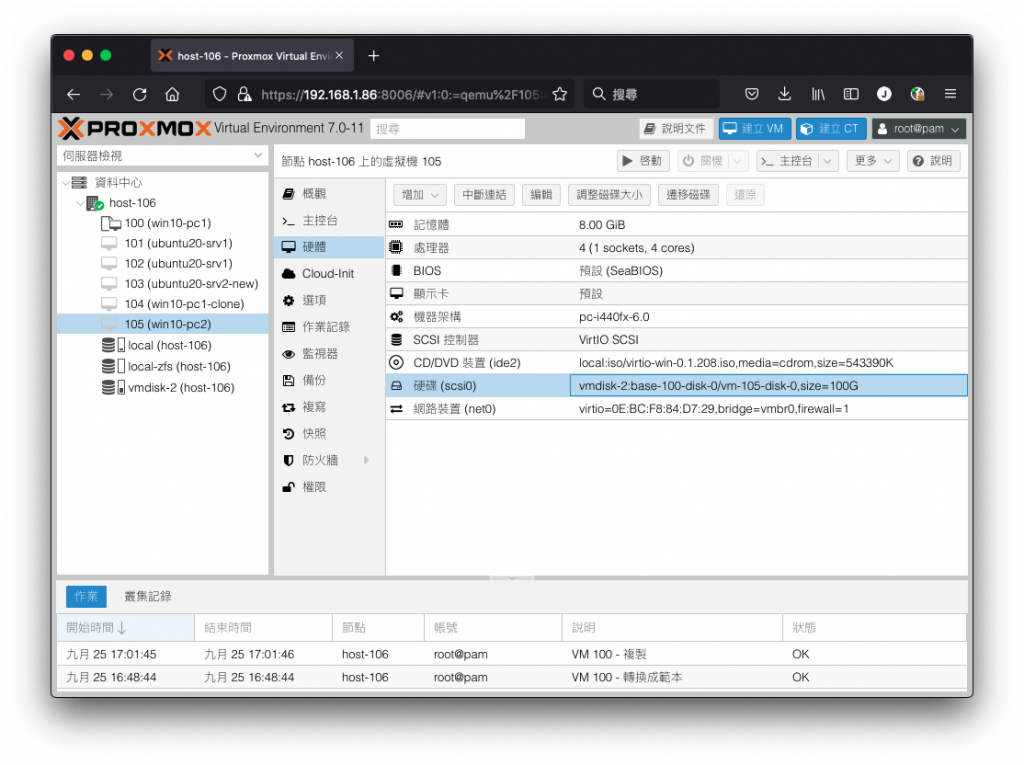
Task: Click the 調整磁碟大小 button
Action: coord(609,195)
